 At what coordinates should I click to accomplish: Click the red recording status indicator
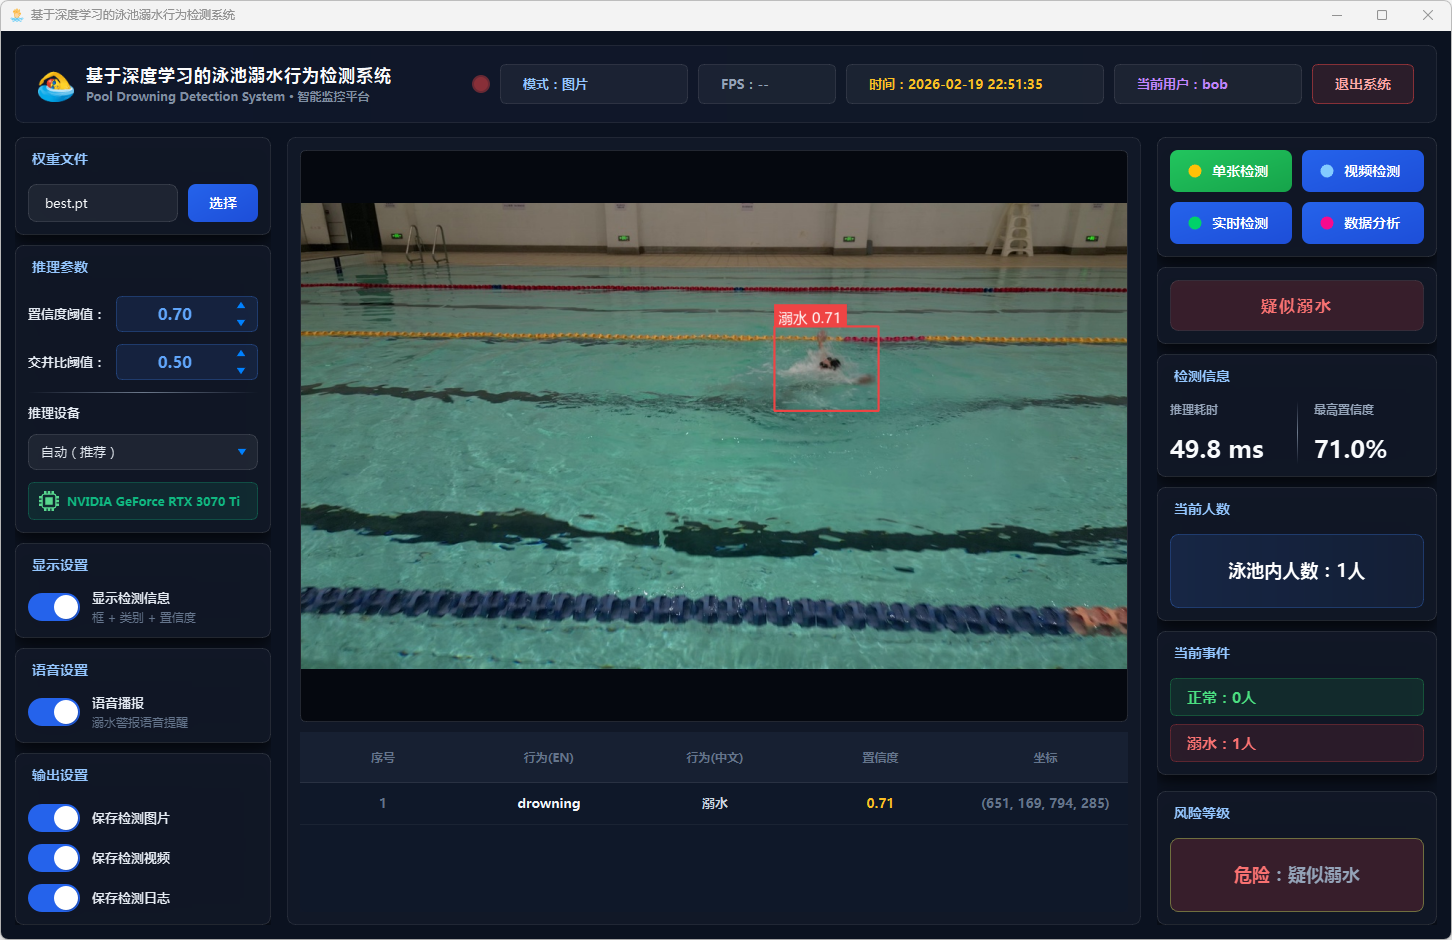(x=481, y=84)
